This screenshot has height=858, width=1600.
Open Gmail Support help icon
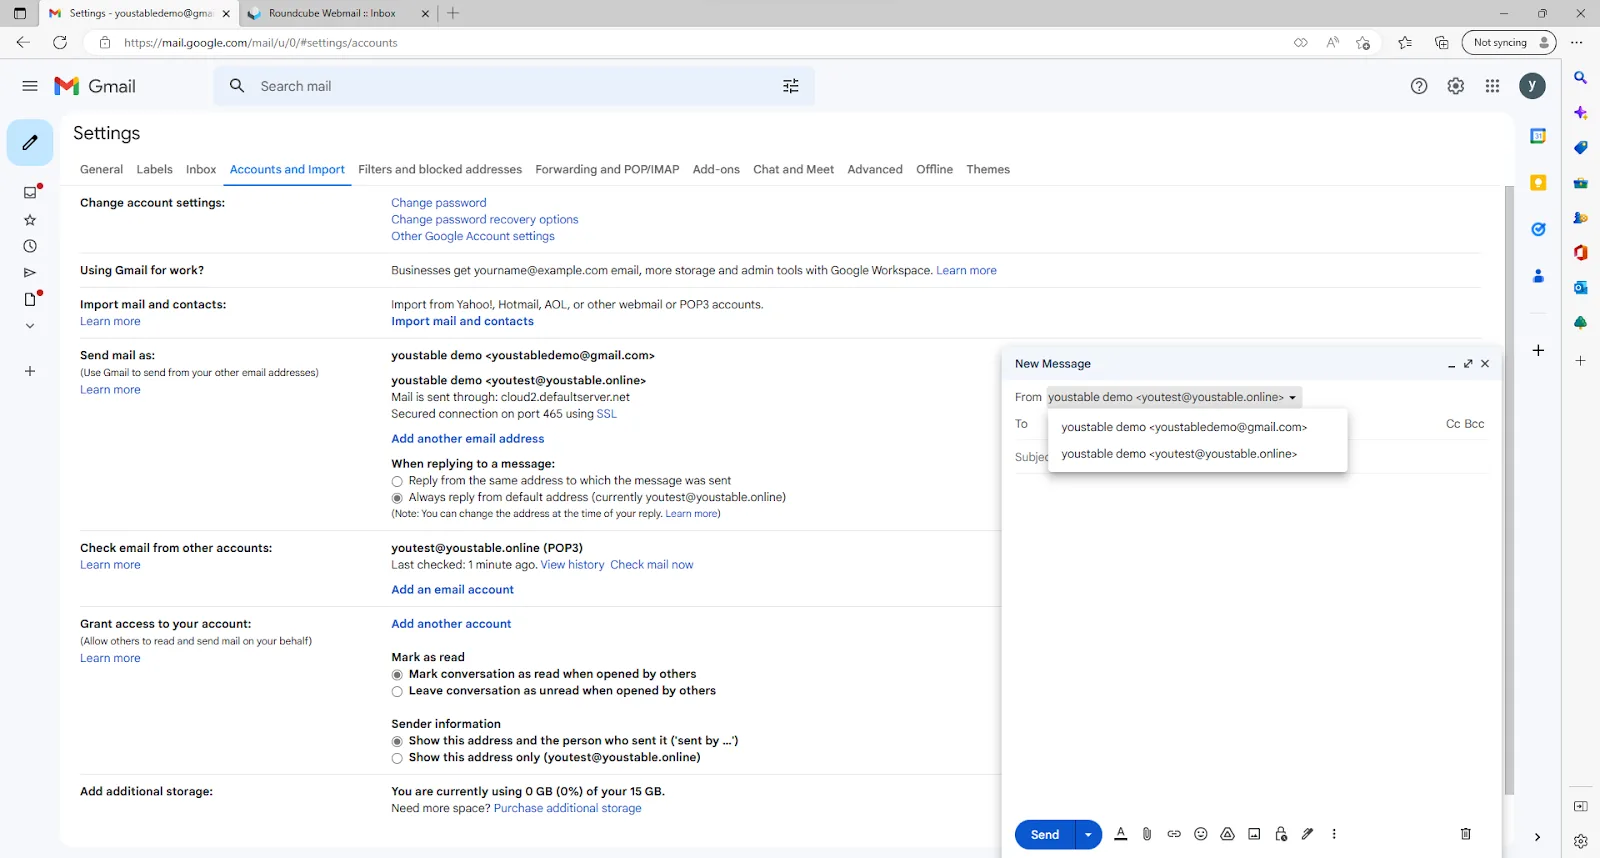tap(1419, 86)
